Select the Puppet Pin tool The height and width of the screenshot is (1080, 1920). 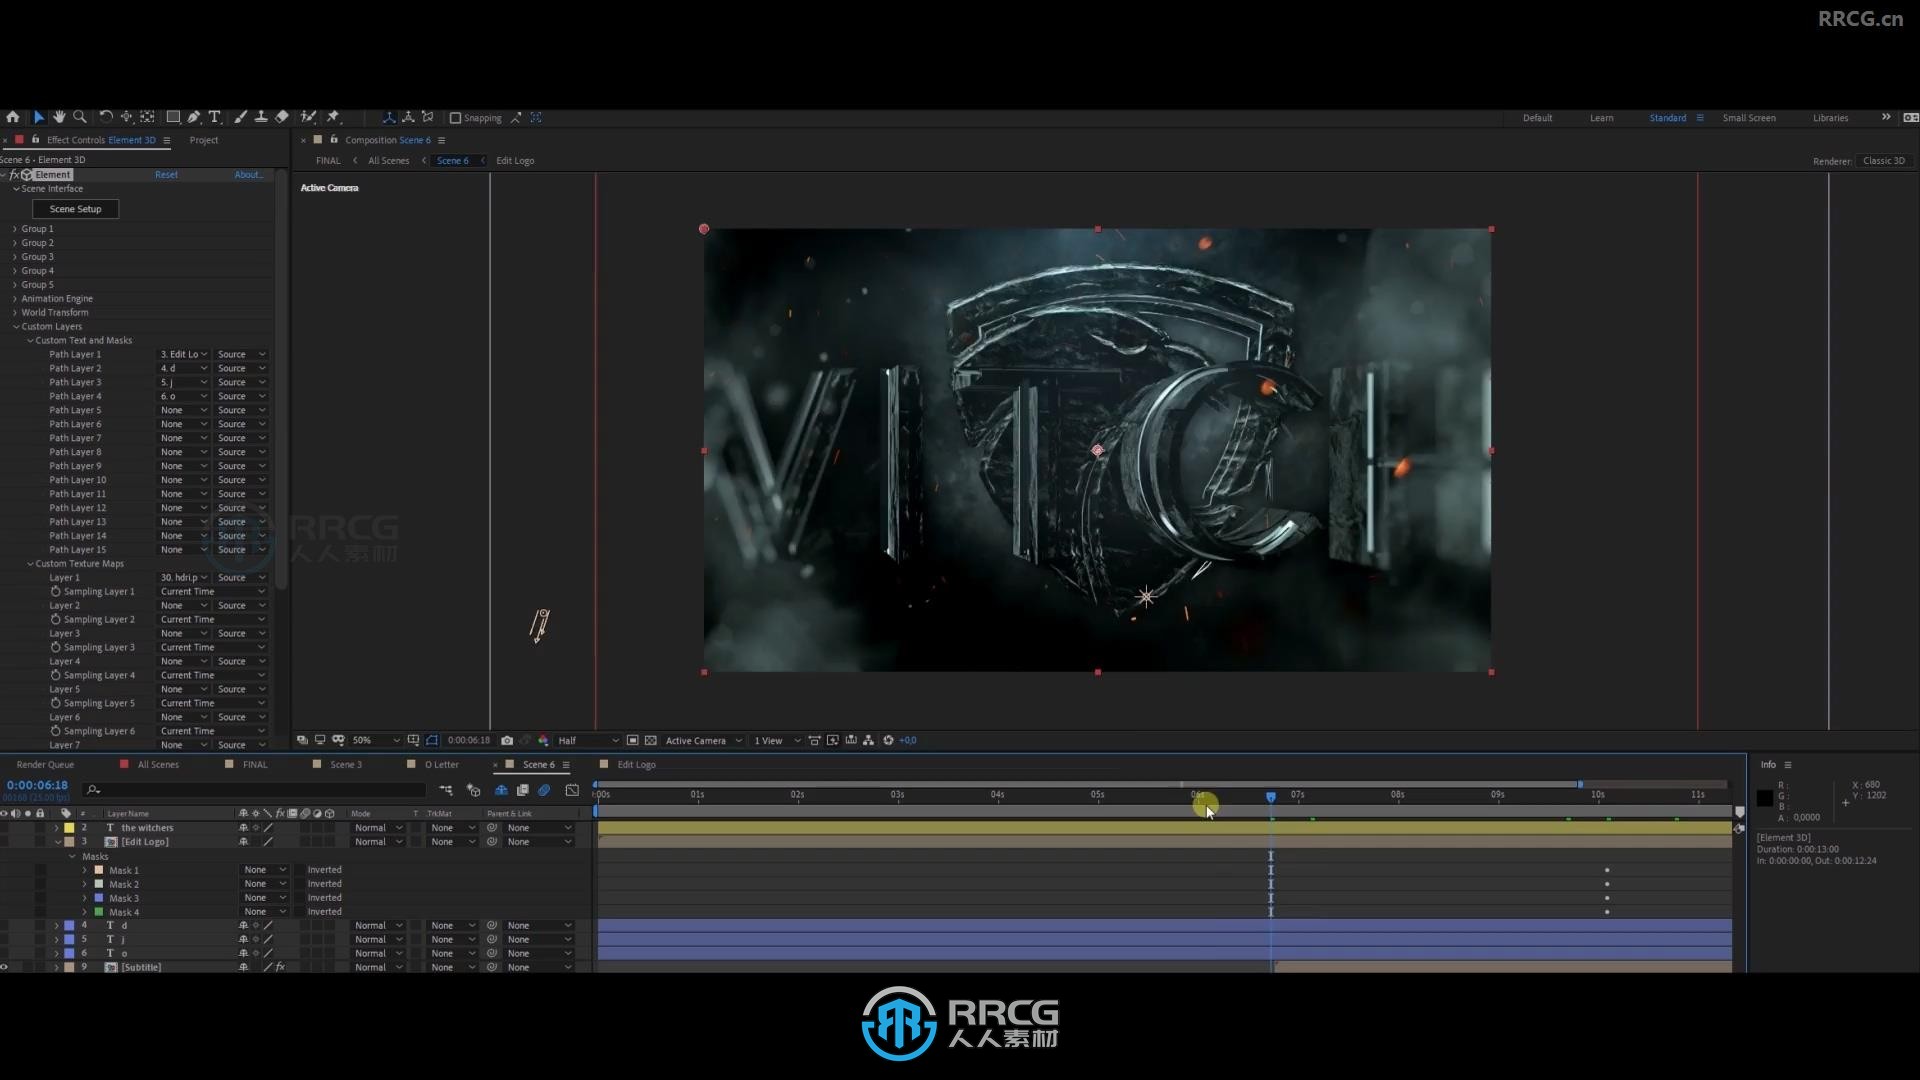pyautogui.click(x=333, y=117)
